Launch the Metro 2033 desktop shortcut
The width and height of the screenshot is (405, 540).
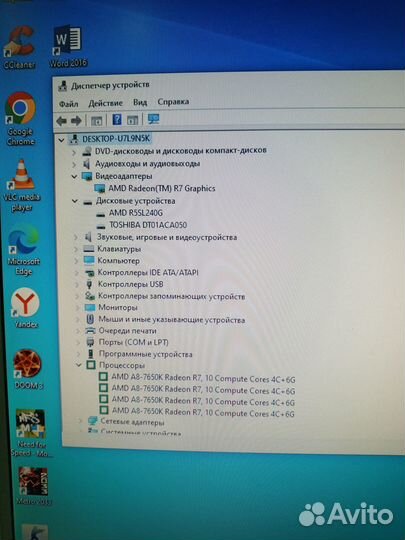pos(33,486)
